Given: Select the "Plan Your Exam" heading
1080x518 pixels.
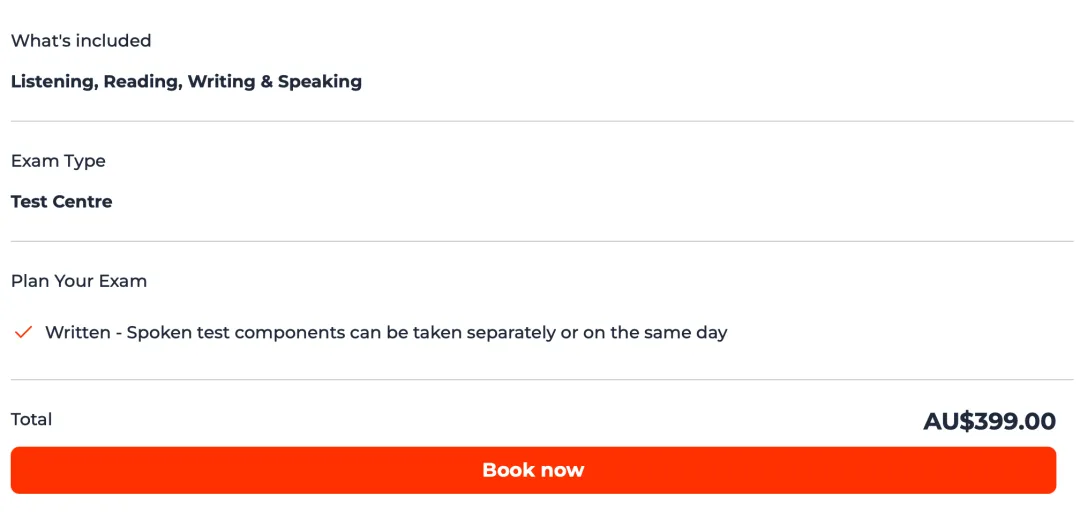Looking at the screenshot, I should 79,281.
